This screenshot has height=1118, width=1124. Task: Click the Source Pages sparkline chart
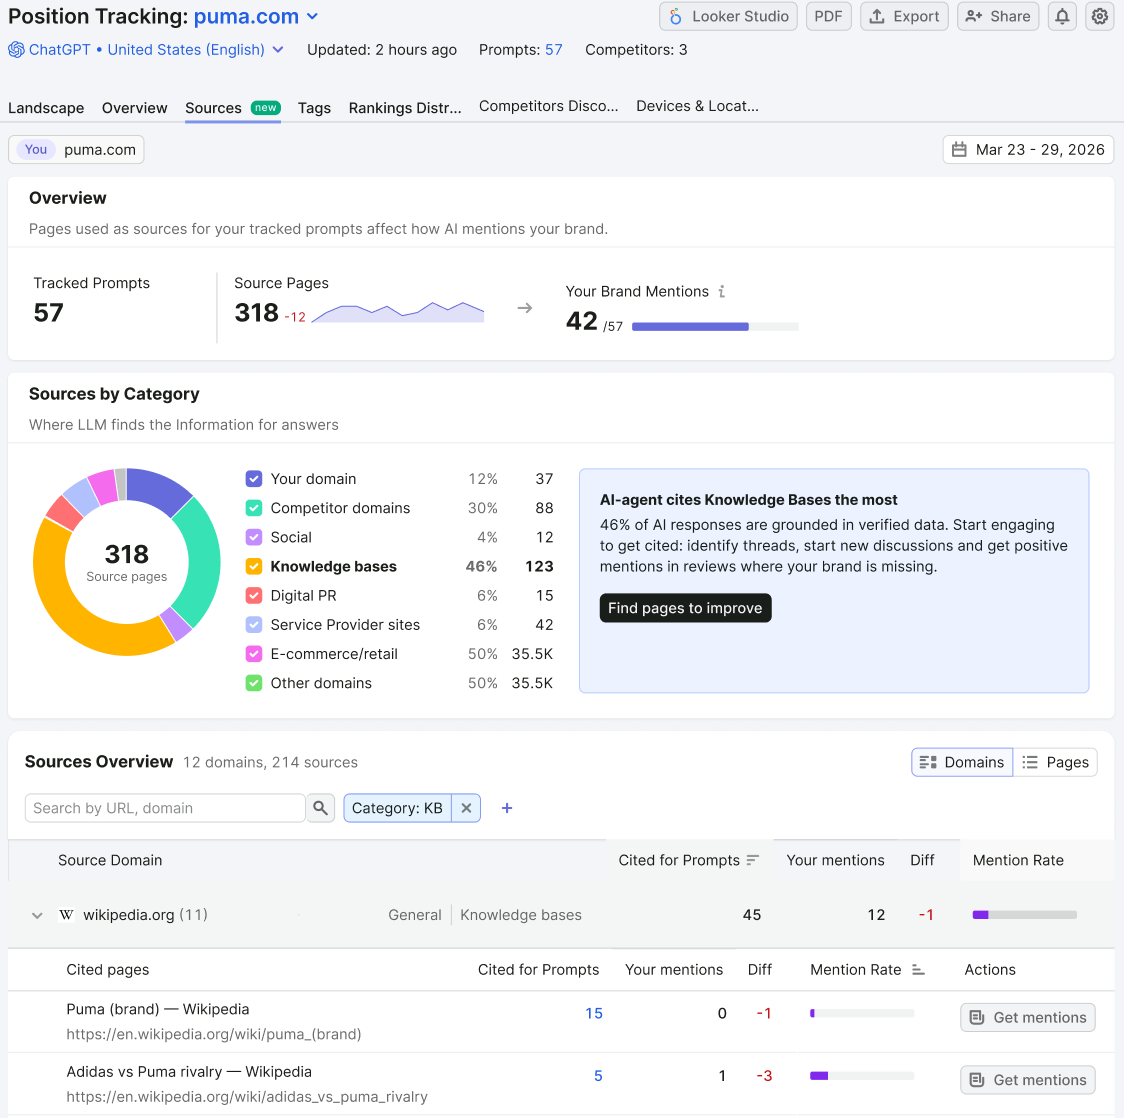click(x=398, y=312)
